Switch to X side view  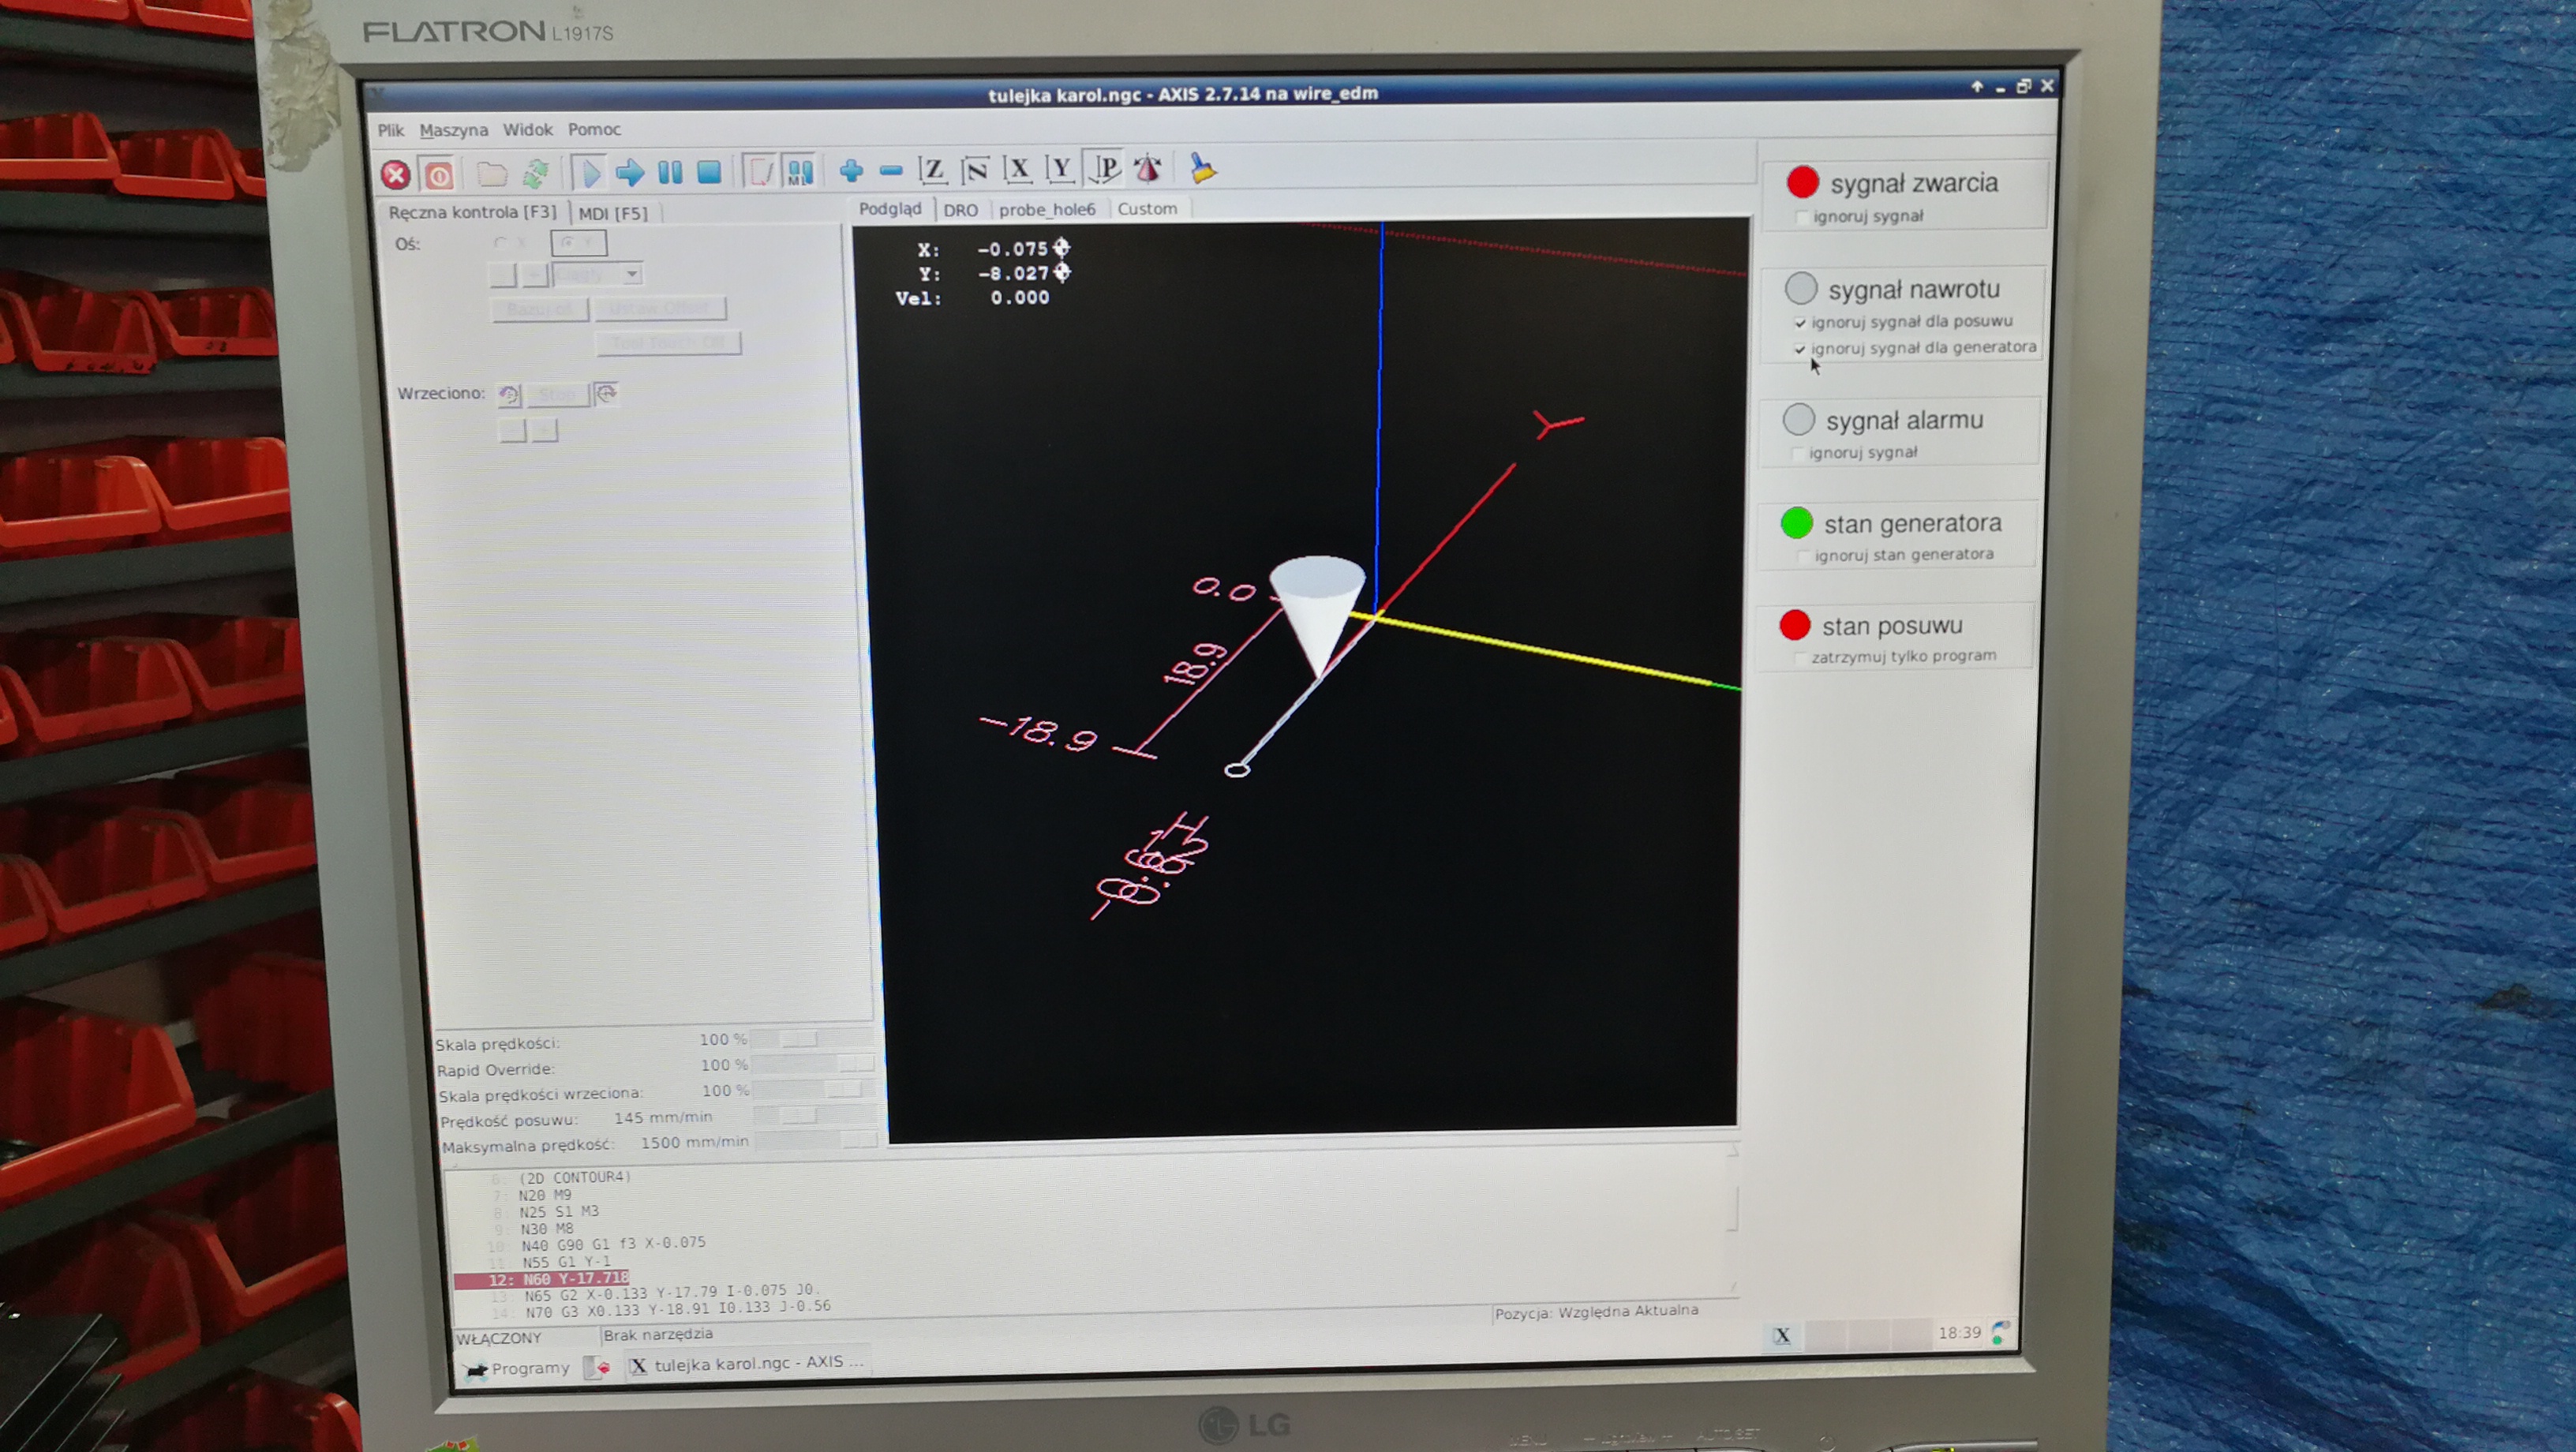(x=1018, y=169)
